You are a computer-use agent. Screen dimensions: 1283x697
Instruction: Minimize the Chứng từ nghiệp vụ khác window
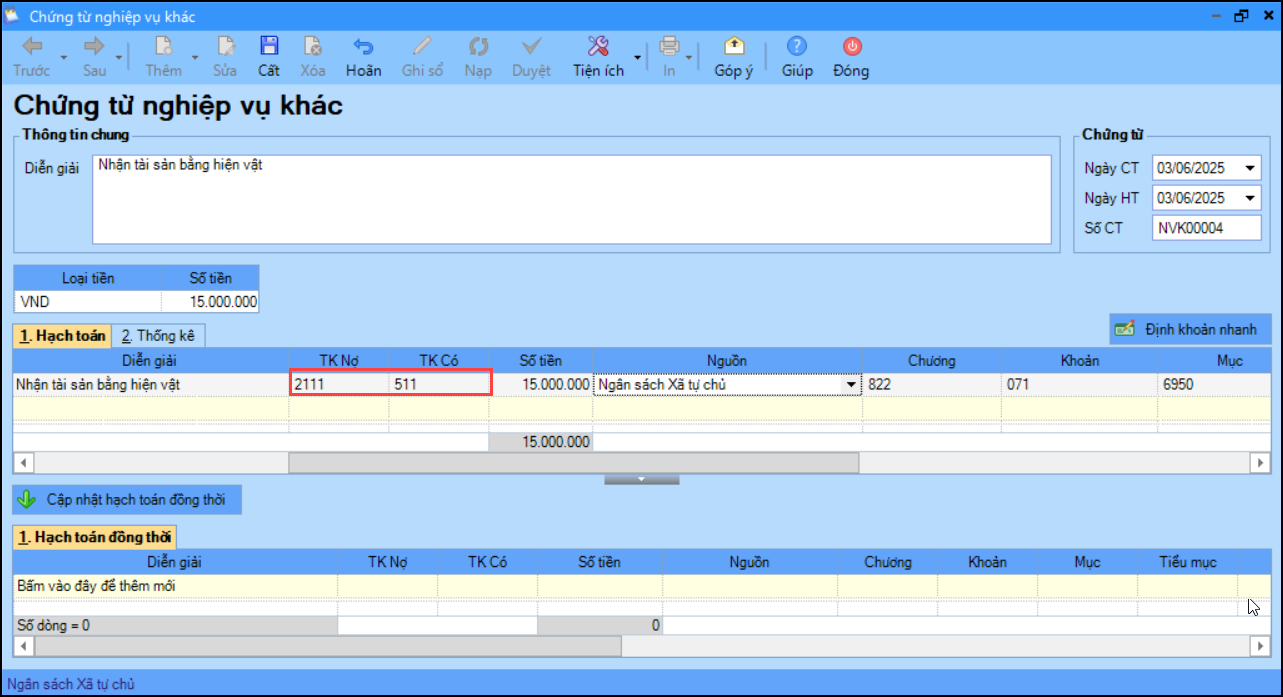coord(1216,16)
